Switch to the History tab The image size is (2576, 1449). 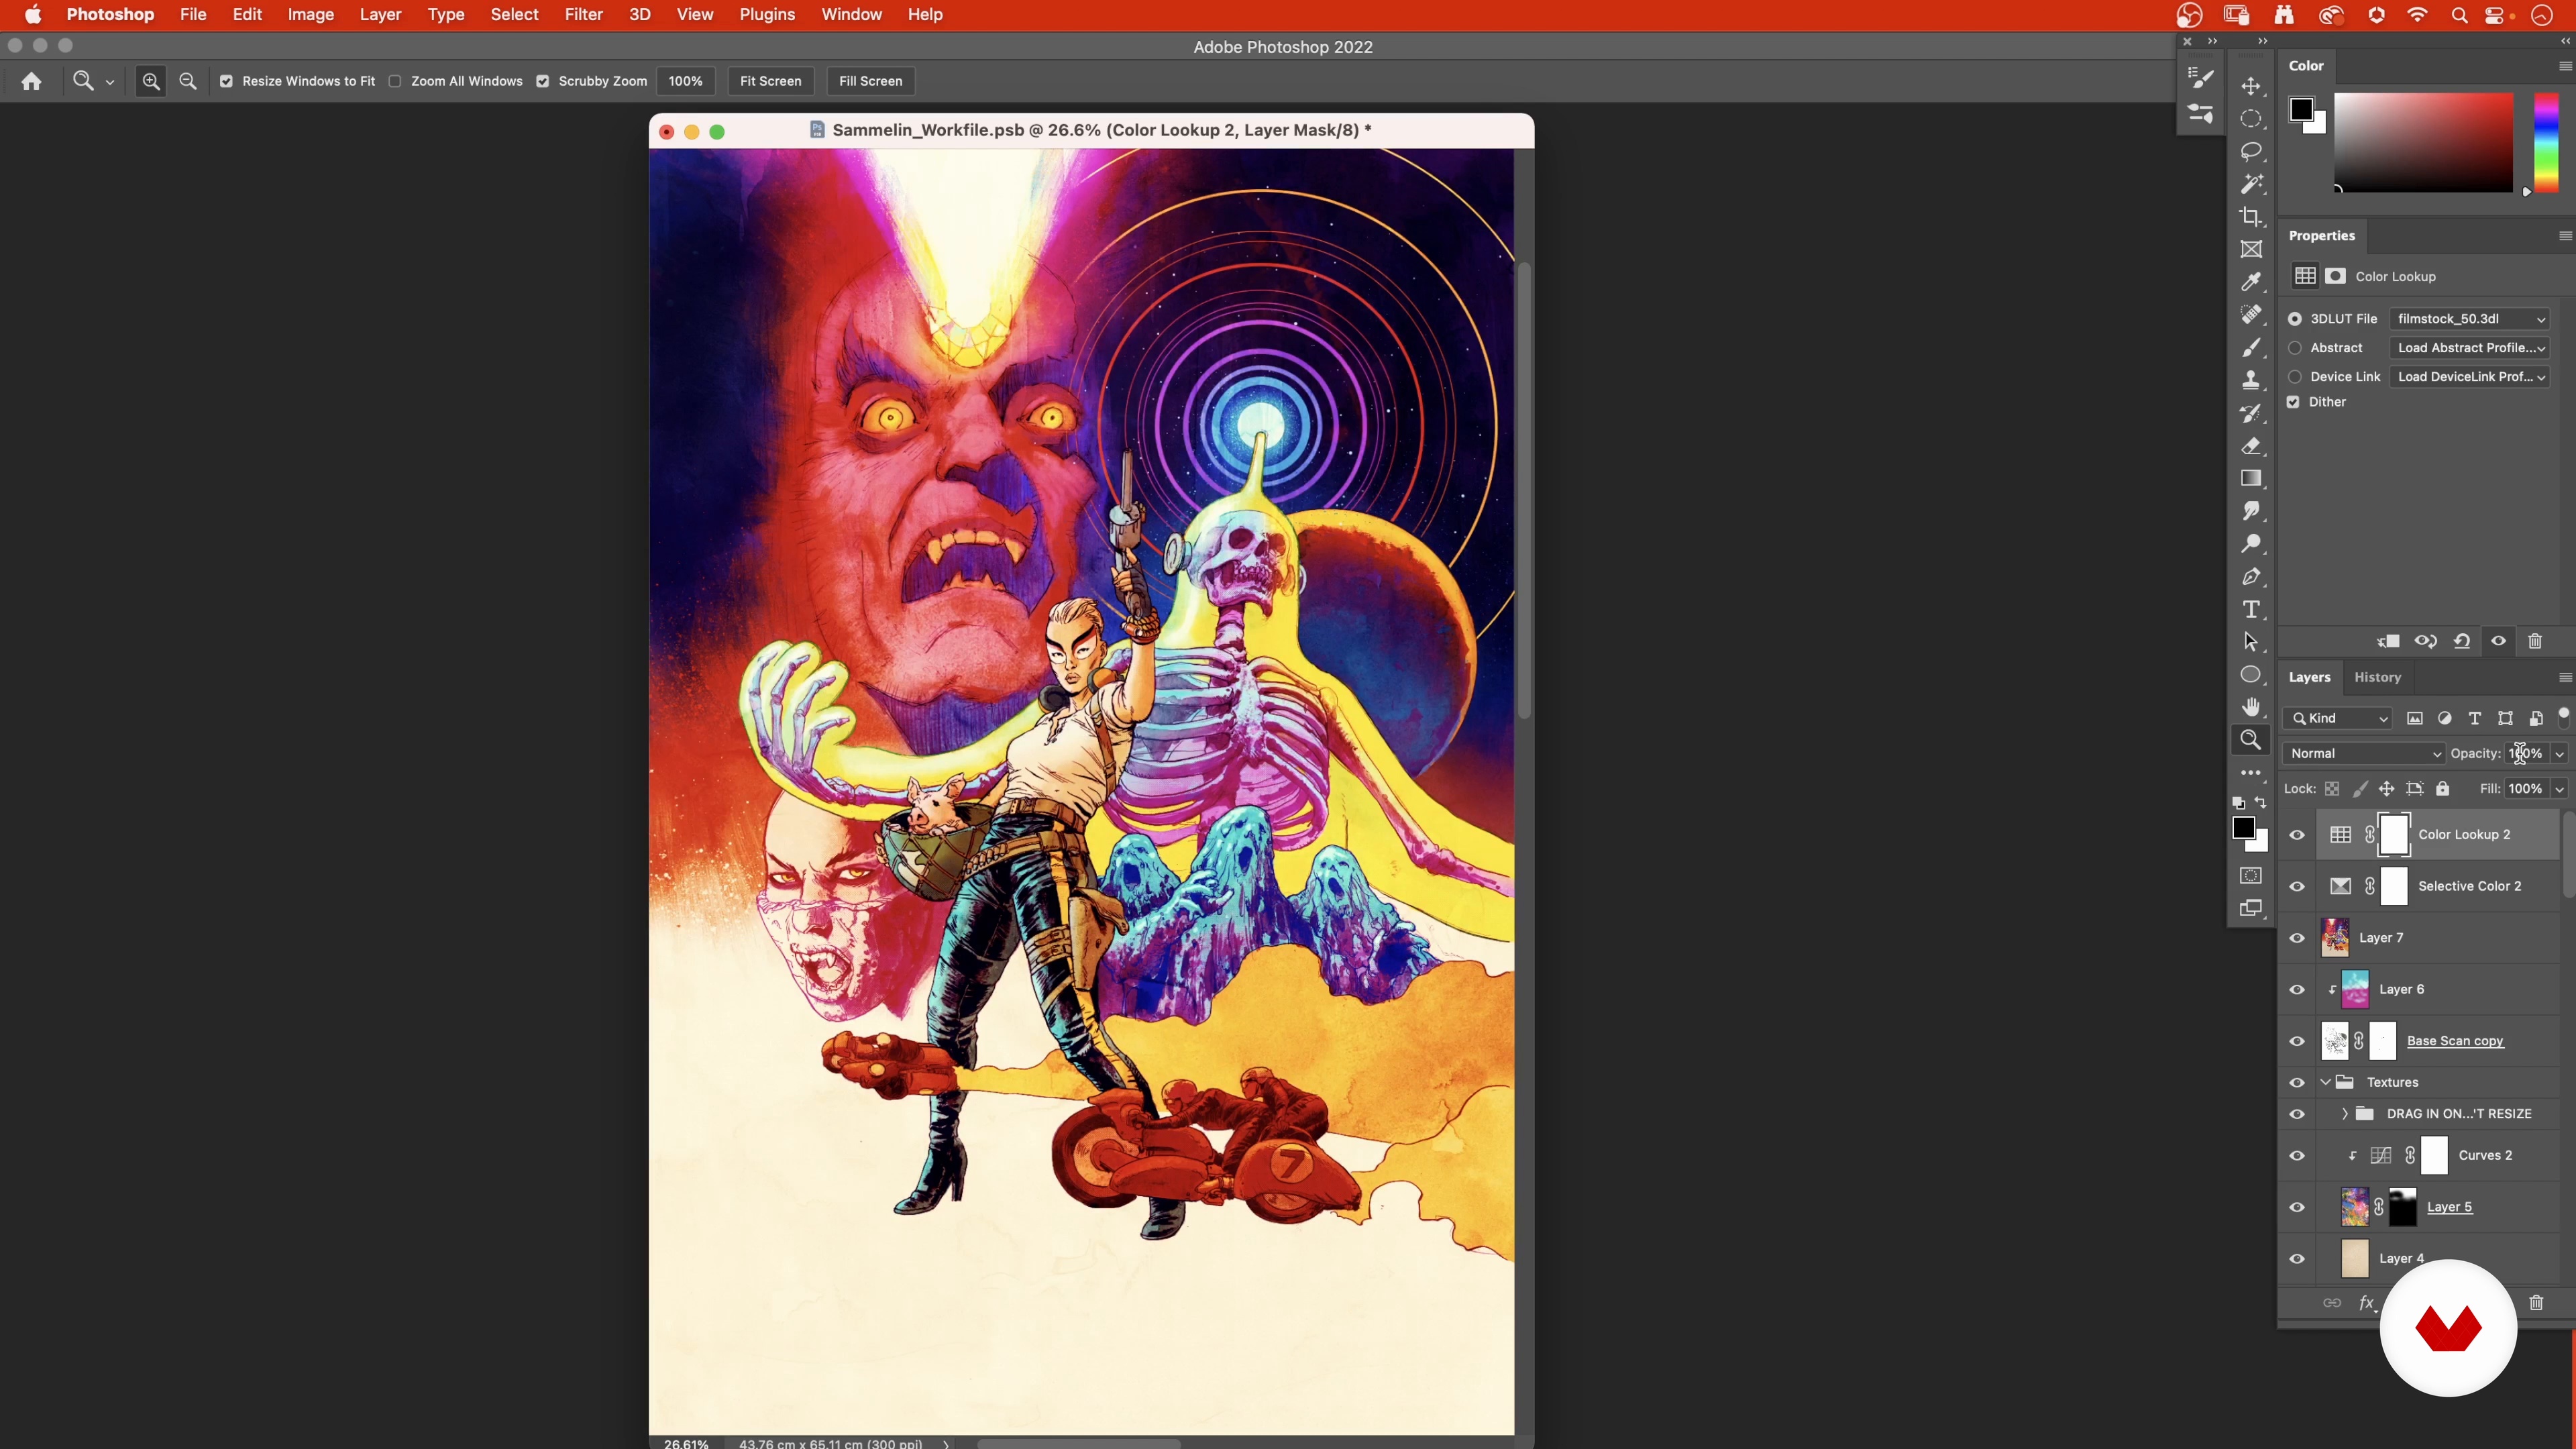pyautogui.click(x=2377, y=678)
